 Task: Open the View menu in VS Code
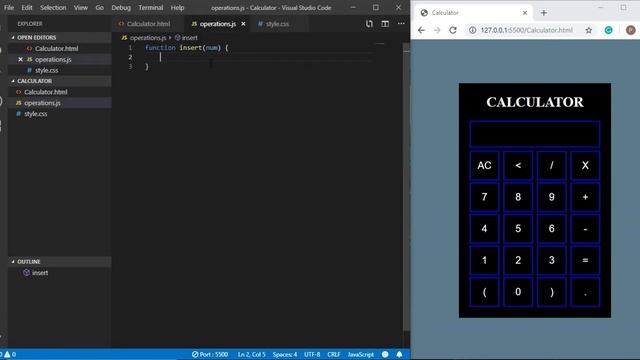coord(81,7)
